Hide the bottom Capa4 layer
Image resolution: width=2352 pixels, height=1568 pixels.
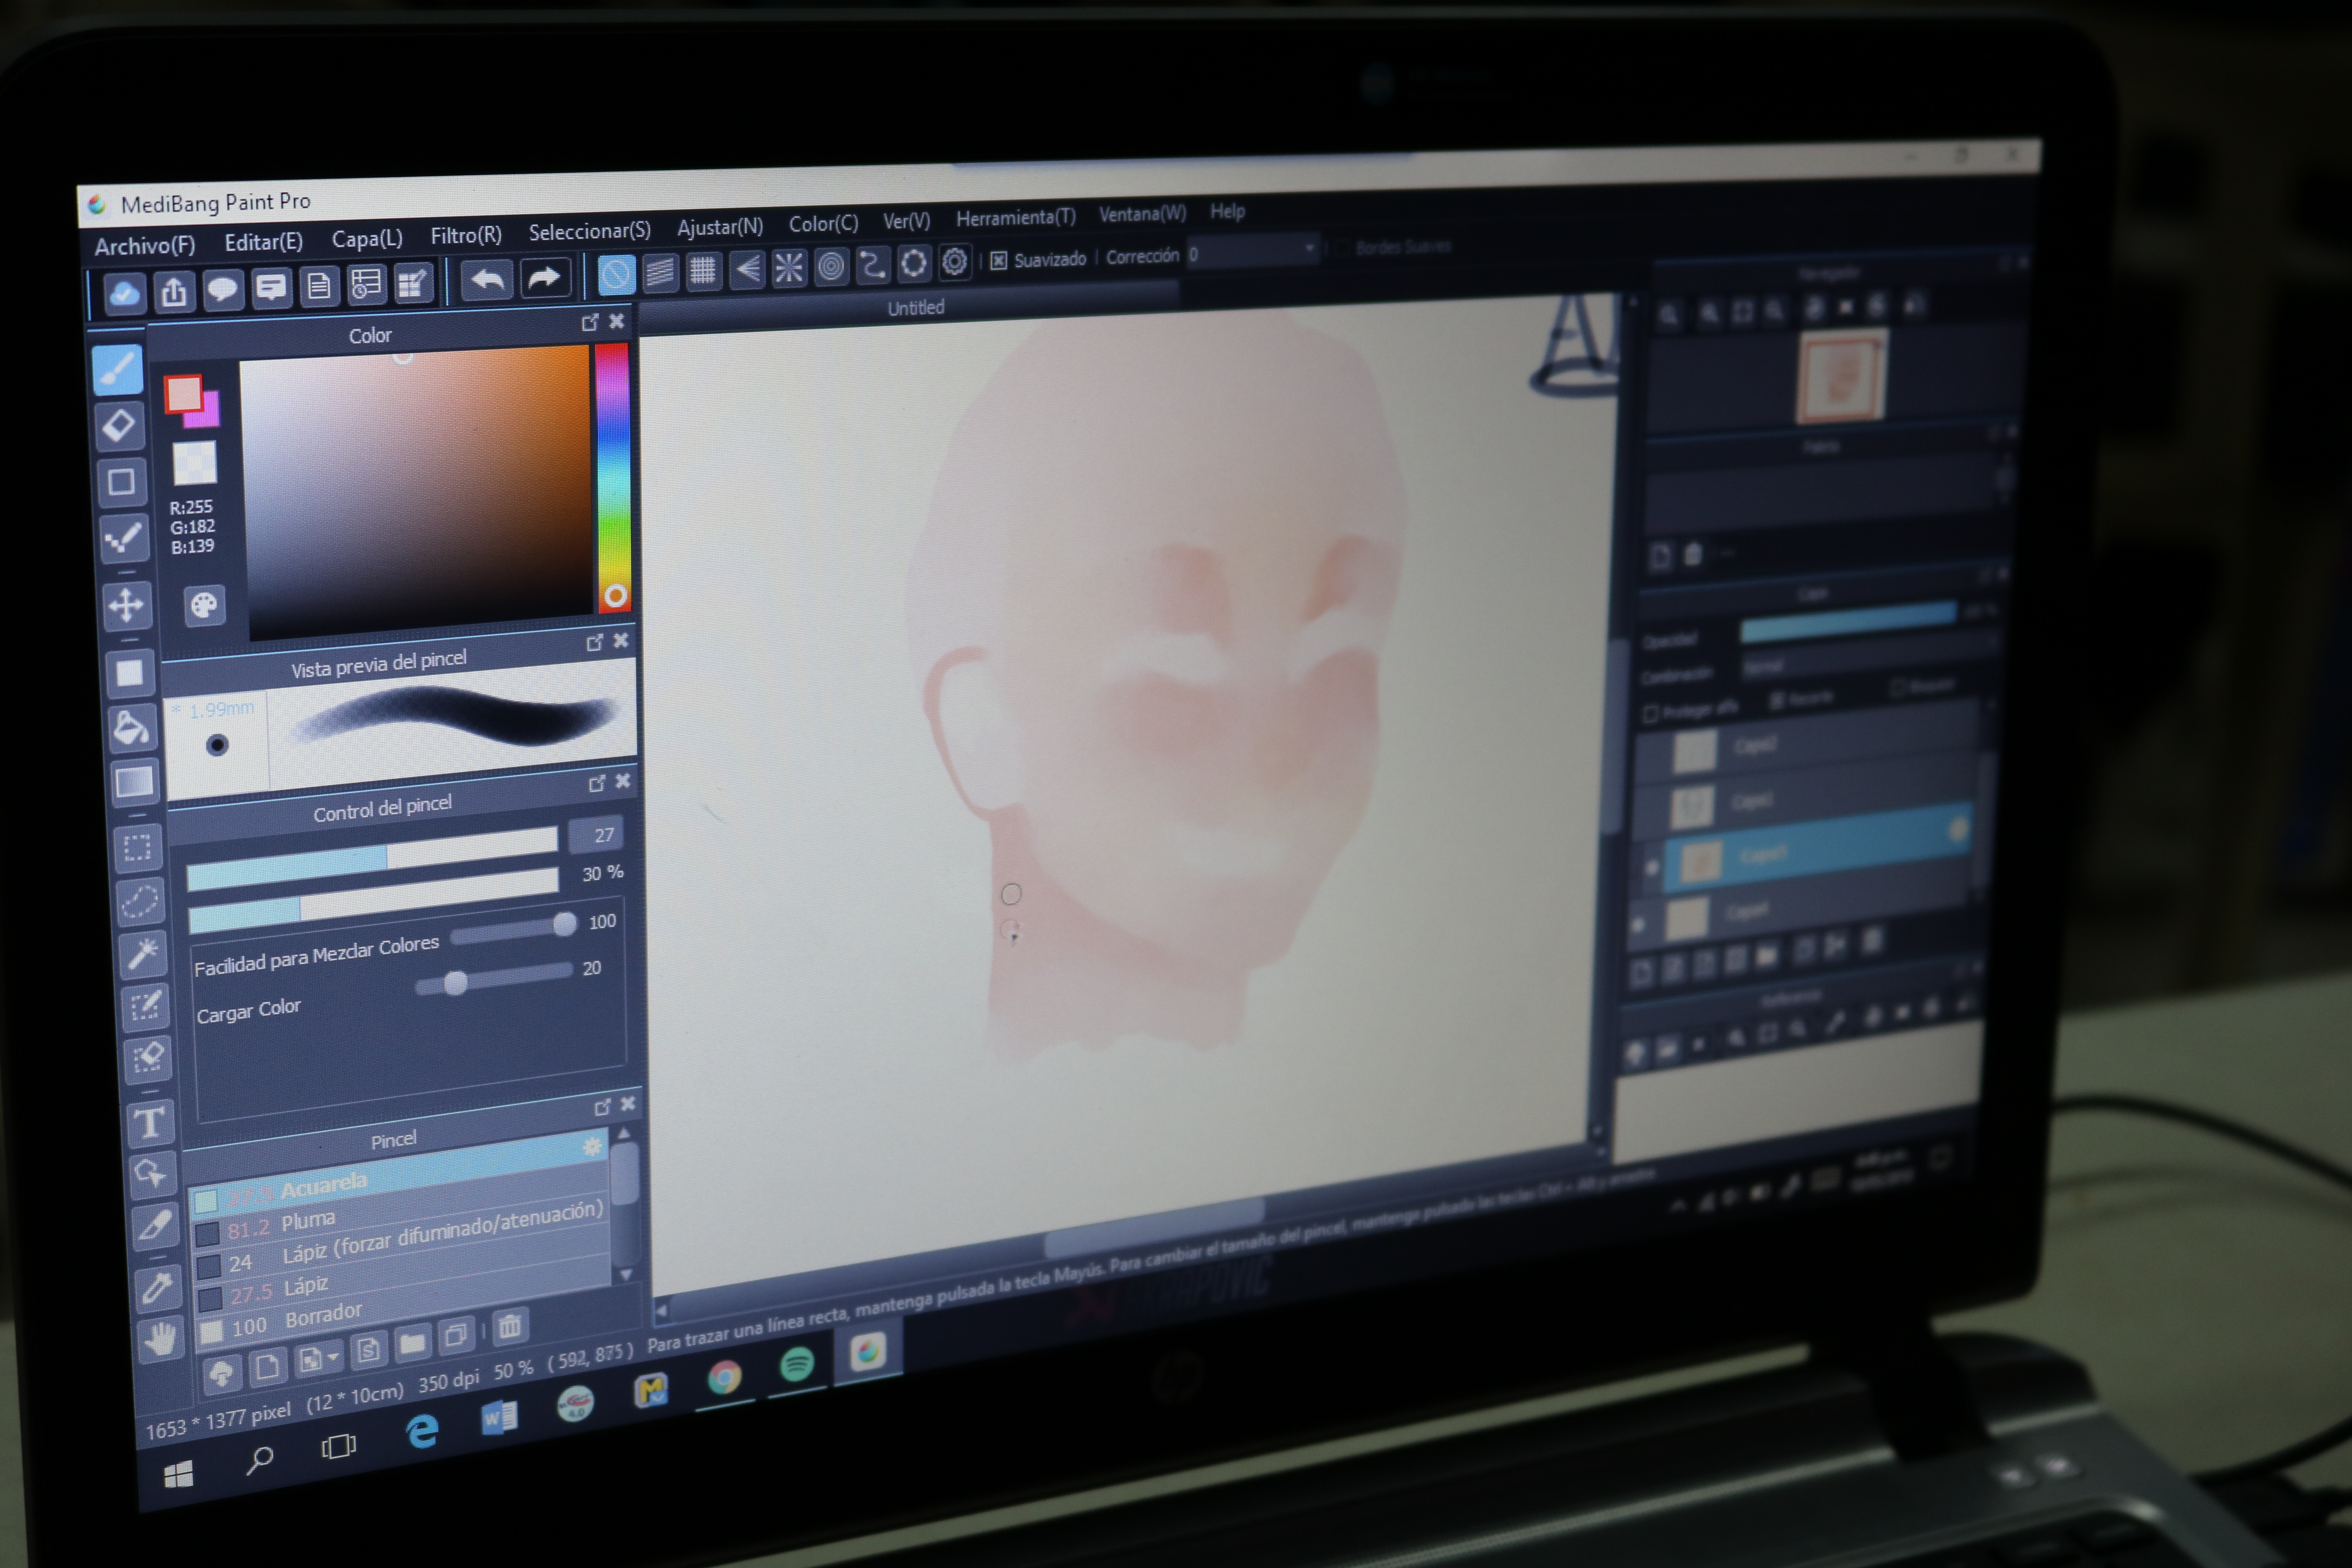click(x=1638, y=925)
